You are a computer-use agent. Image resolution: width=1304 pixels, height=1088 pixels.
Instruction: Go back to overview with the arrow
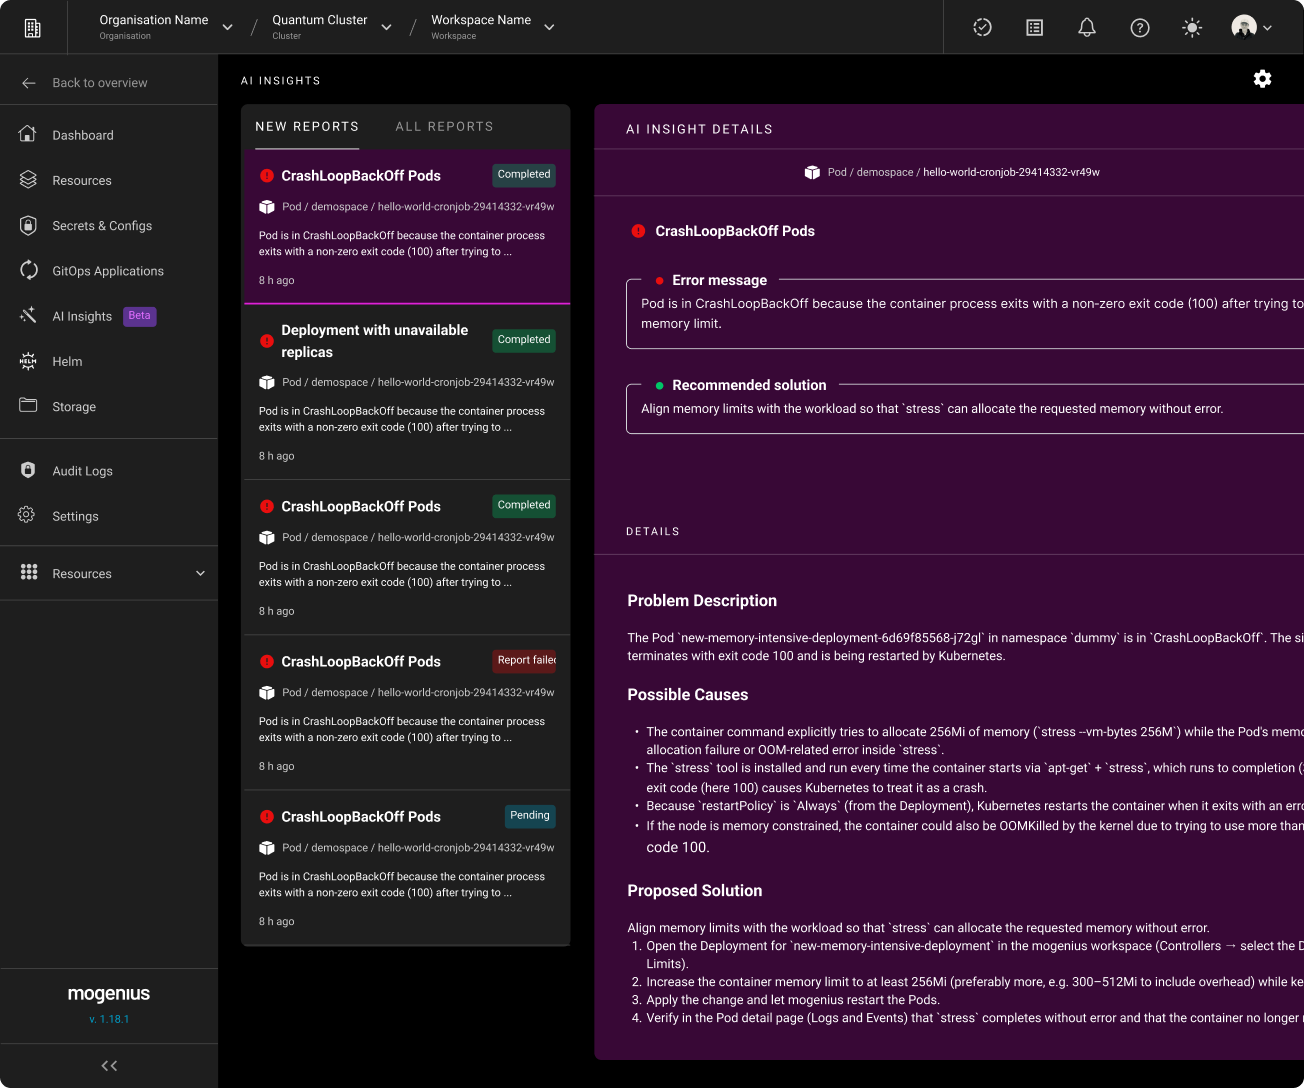[x=29, y=83]
